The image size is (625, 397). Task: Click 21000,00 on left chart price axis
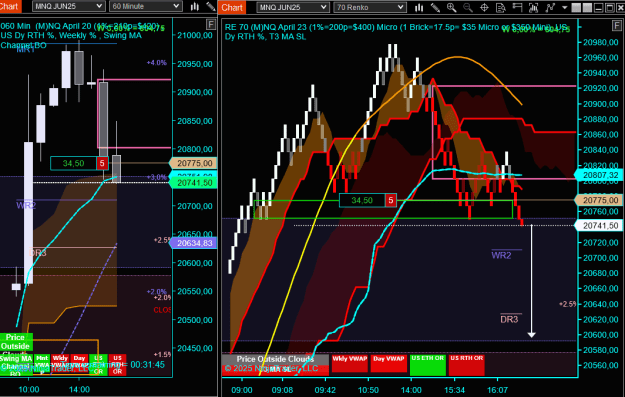point(195,35)
